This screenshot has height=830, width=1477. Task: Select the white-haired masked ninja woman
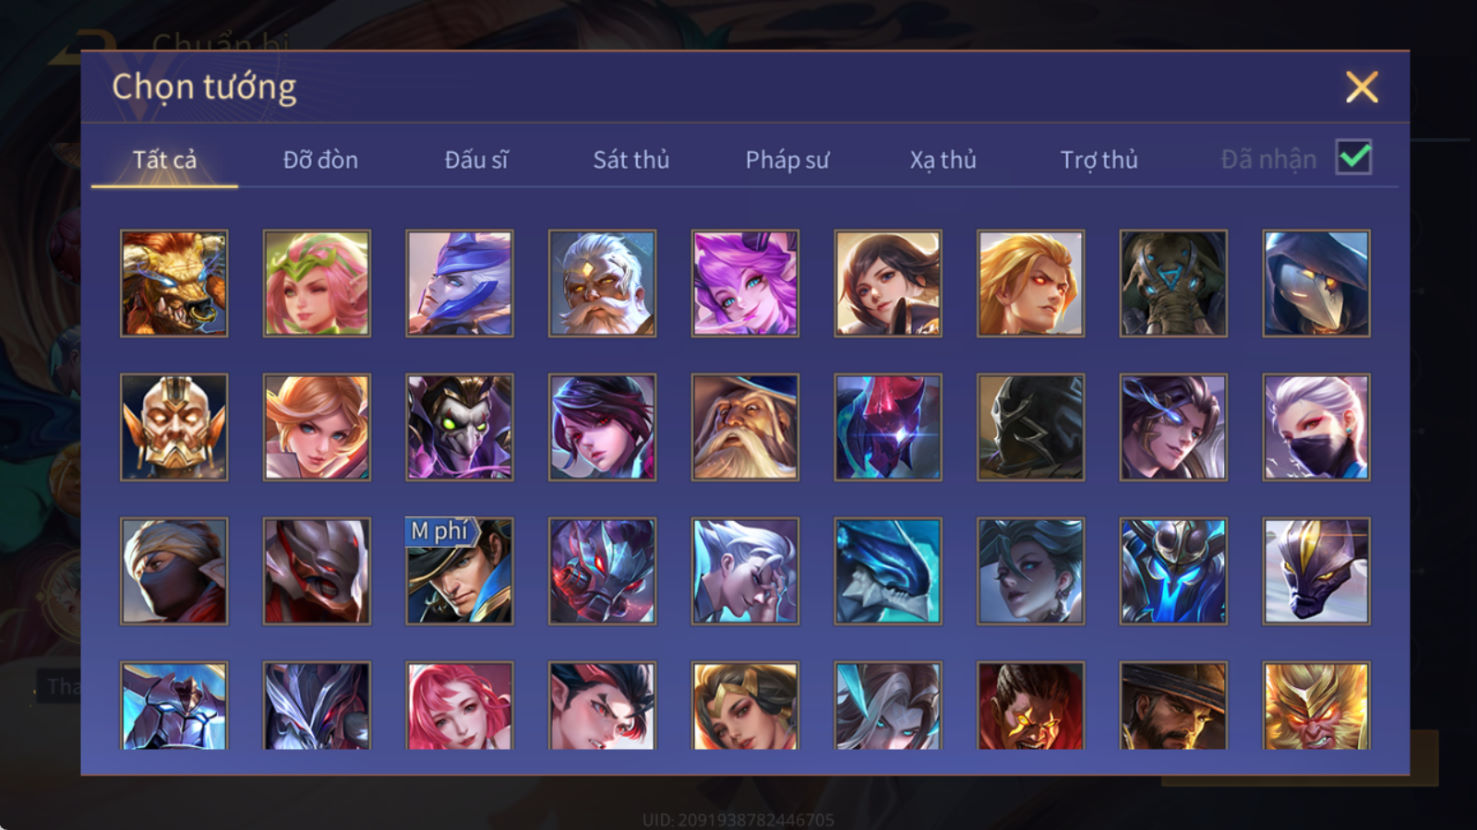[x=1316, y=427]
